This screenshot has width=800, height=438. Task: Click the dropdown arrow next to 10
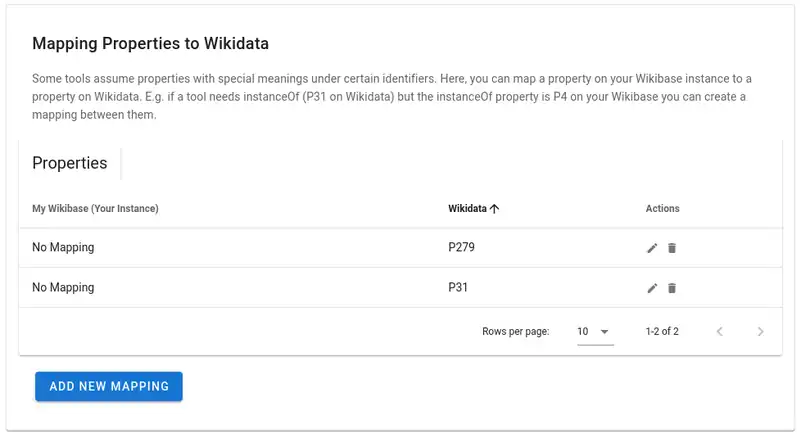604,332
